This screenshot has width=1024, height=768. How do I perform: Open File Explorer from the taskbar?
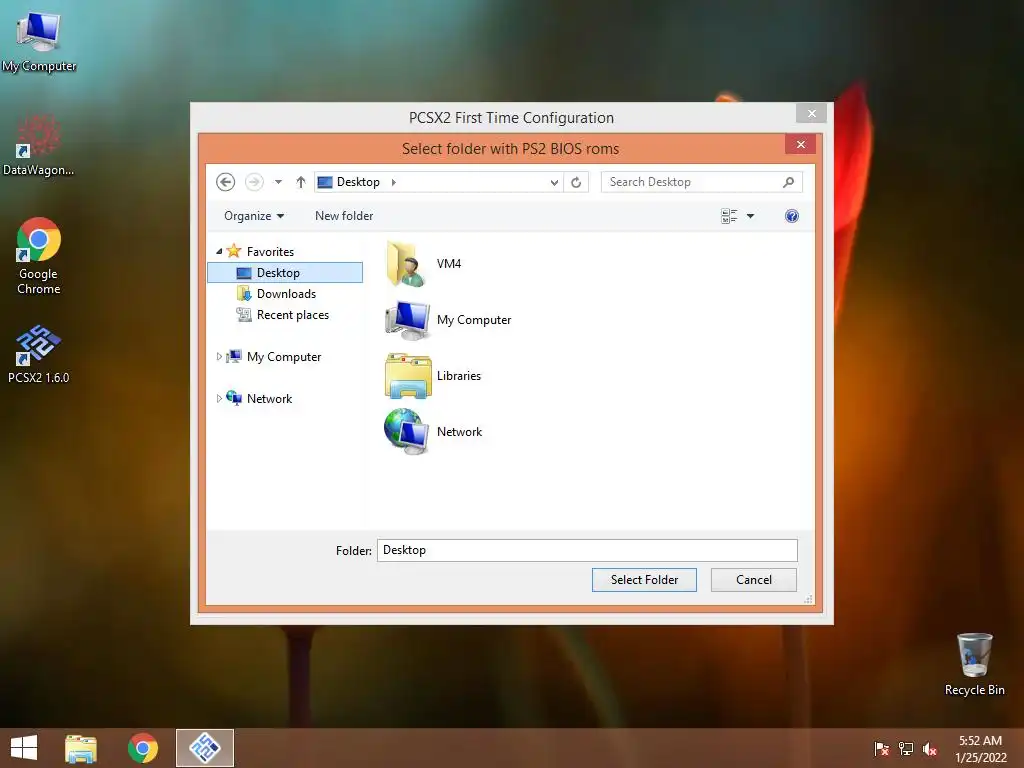(x=81, y=748)
